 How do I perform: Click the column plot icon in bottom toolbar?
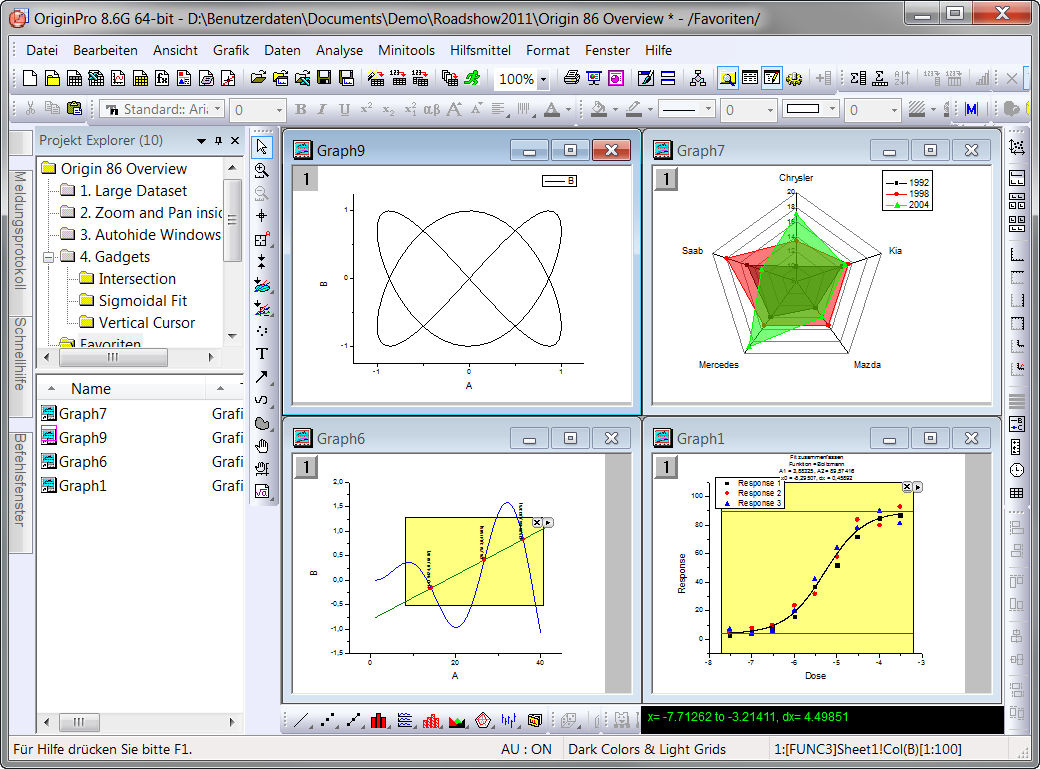(379, 720)
